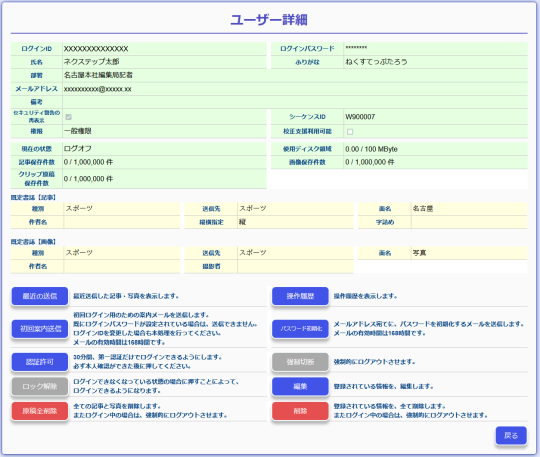Image resolution: width=540 pixels, height=457 pixels.
Task: Click the 操作履歴を表示します description text
Action: coord(365,296)
